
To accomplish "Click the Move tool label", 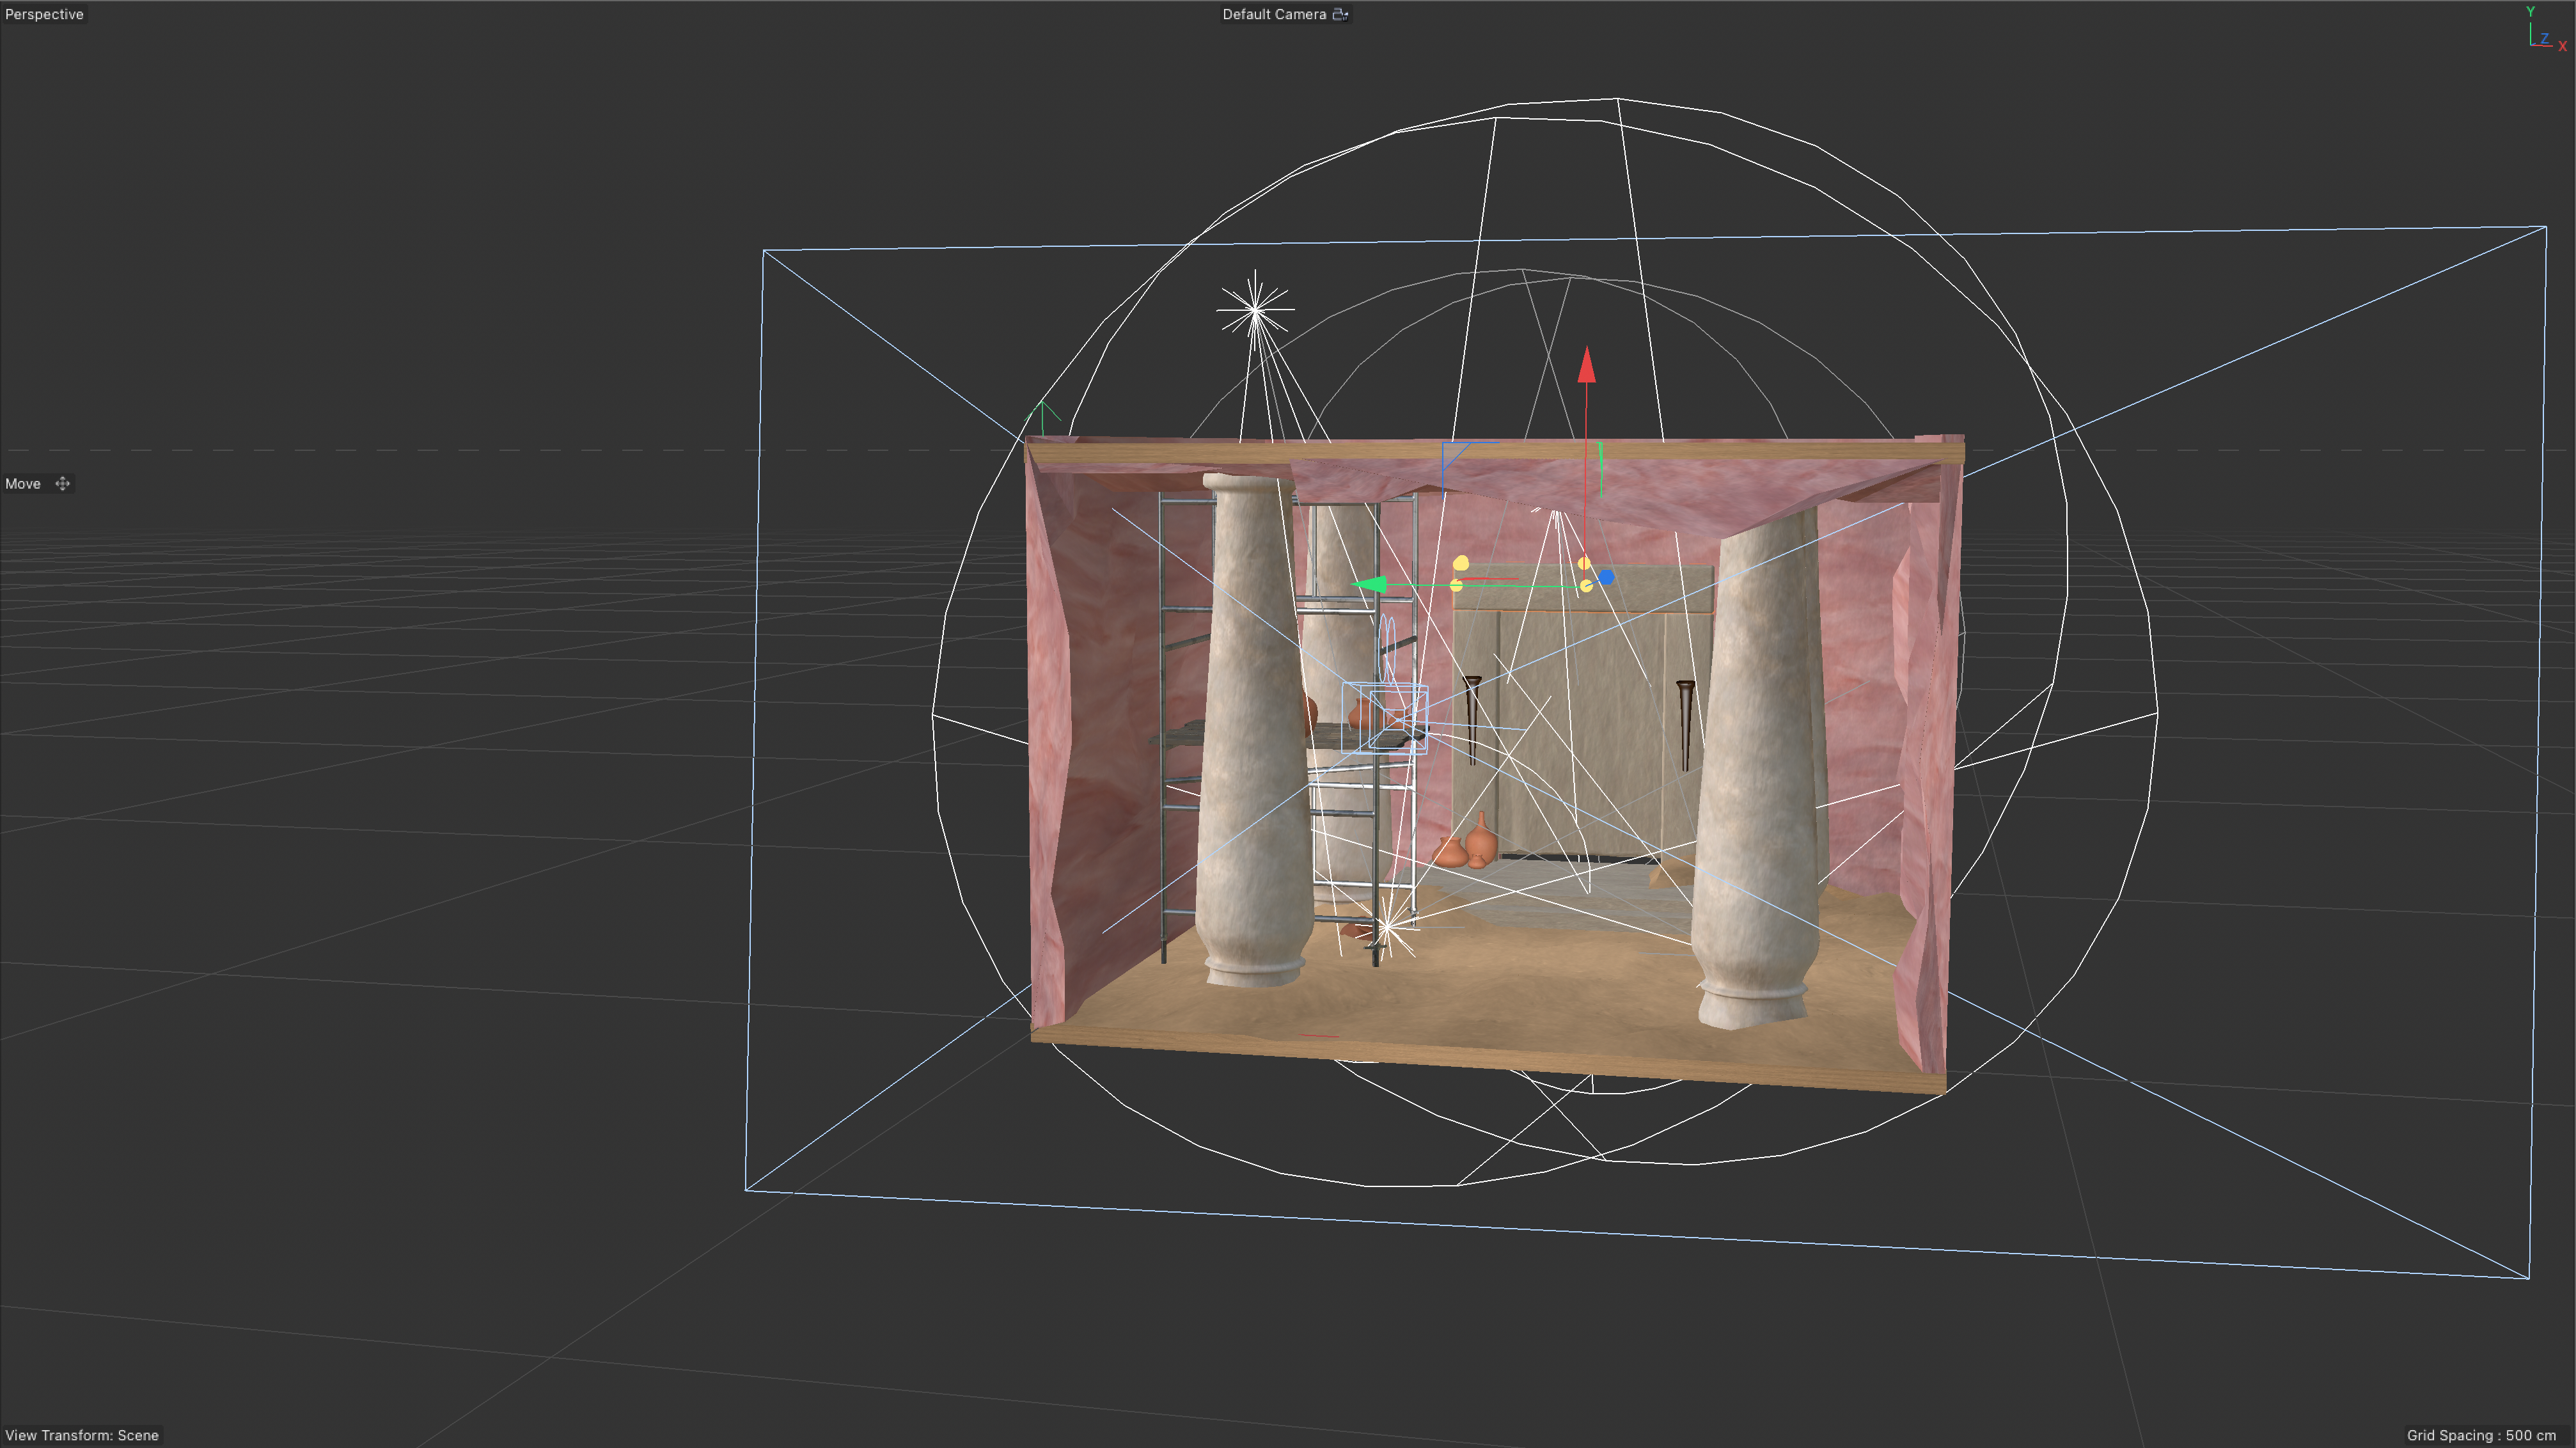I will pyautogui.click(x=23, y=484).
